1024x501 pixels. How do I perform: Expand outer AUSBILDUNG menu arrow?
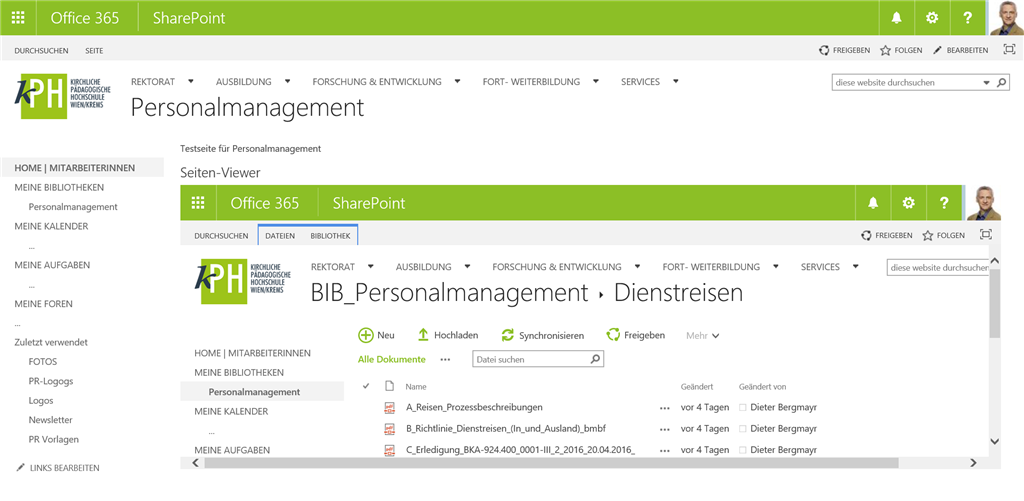(287, 82)
